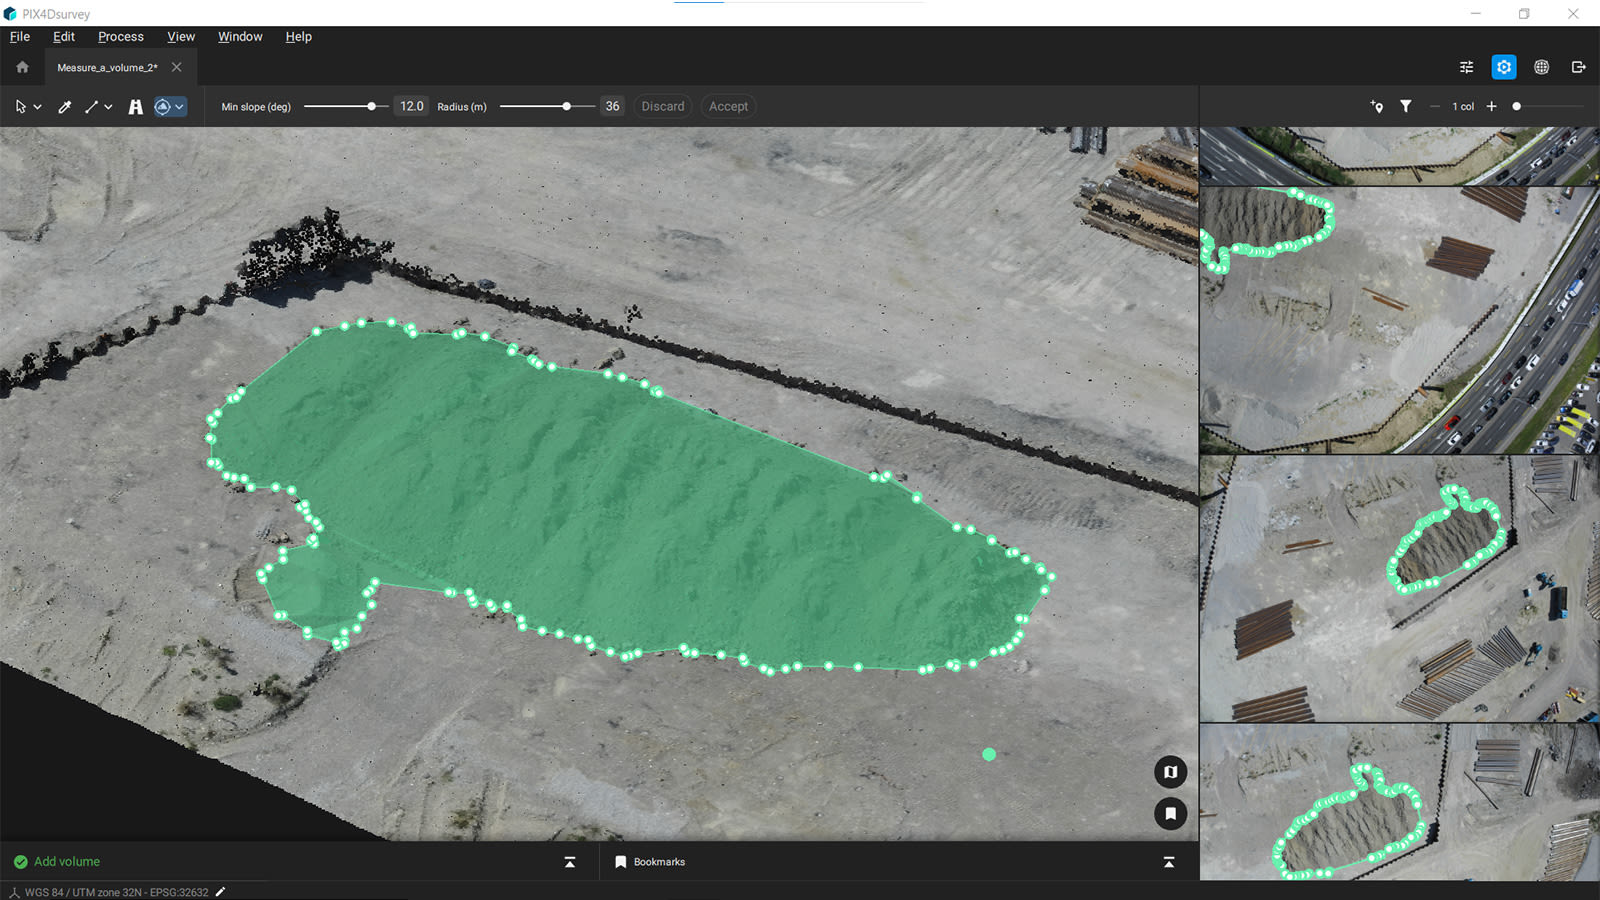Open the image filter funnel icon
Image resolution: width=1600 pixels, height=900 pixels.
[1407, 106]
